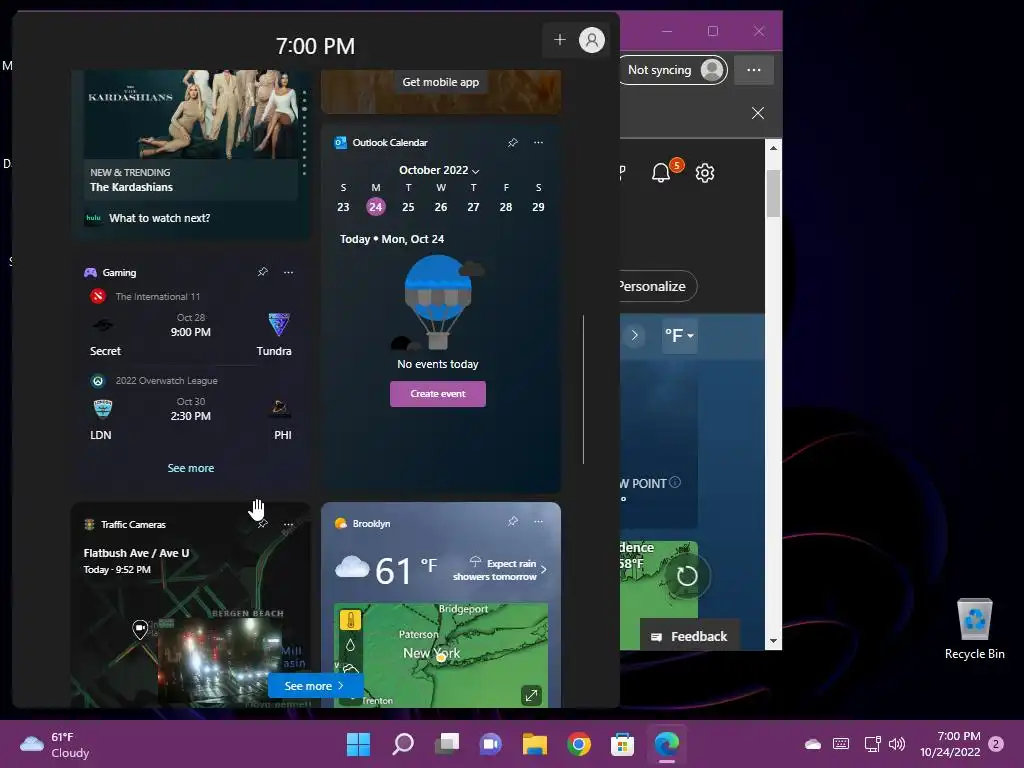Select temperature layer on weather map

[x=351, y=620]
